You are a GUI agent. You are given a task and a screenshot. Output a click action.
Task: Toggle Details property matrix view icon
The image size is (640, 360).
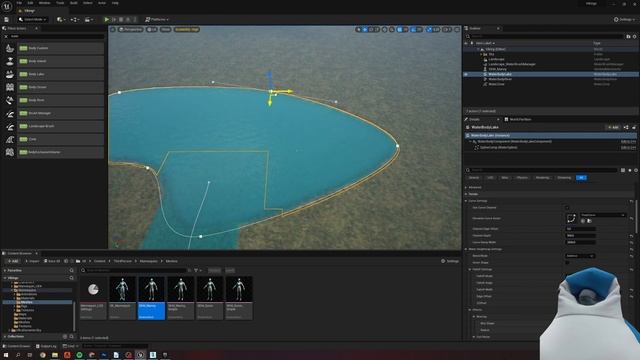[623, 170]
